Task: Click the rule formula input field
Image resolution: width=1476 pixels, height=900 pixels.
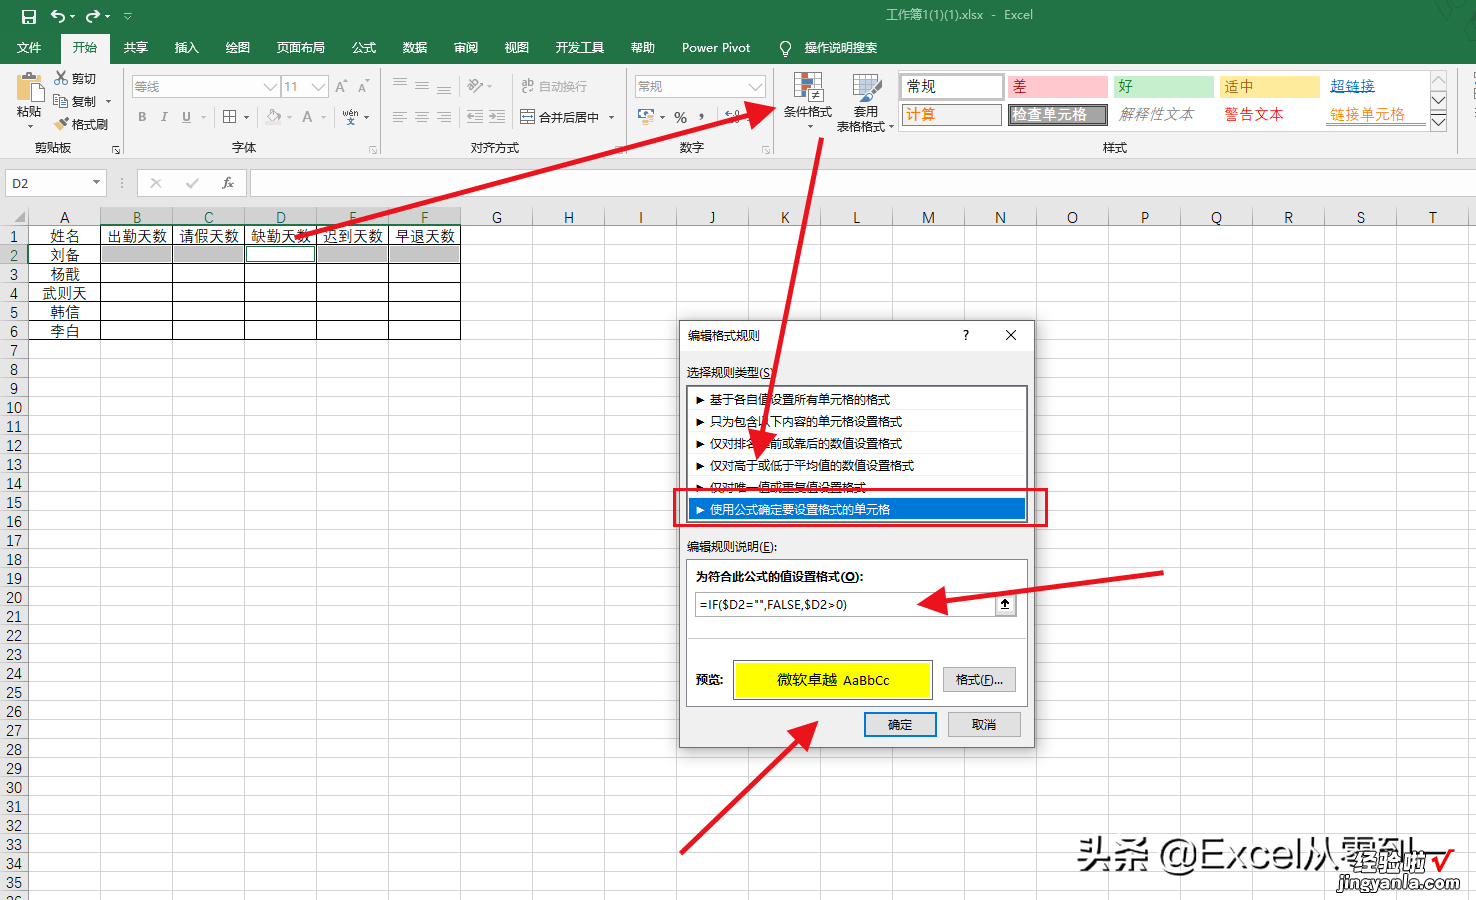Action: point(845,604)
